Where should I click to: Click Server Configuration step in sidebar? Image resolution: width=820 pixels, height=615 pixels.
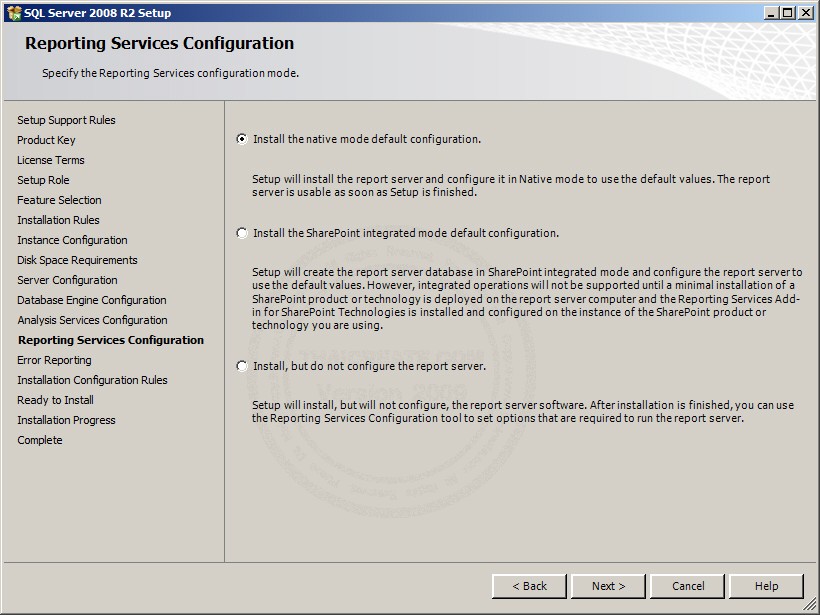coord(67,280)
